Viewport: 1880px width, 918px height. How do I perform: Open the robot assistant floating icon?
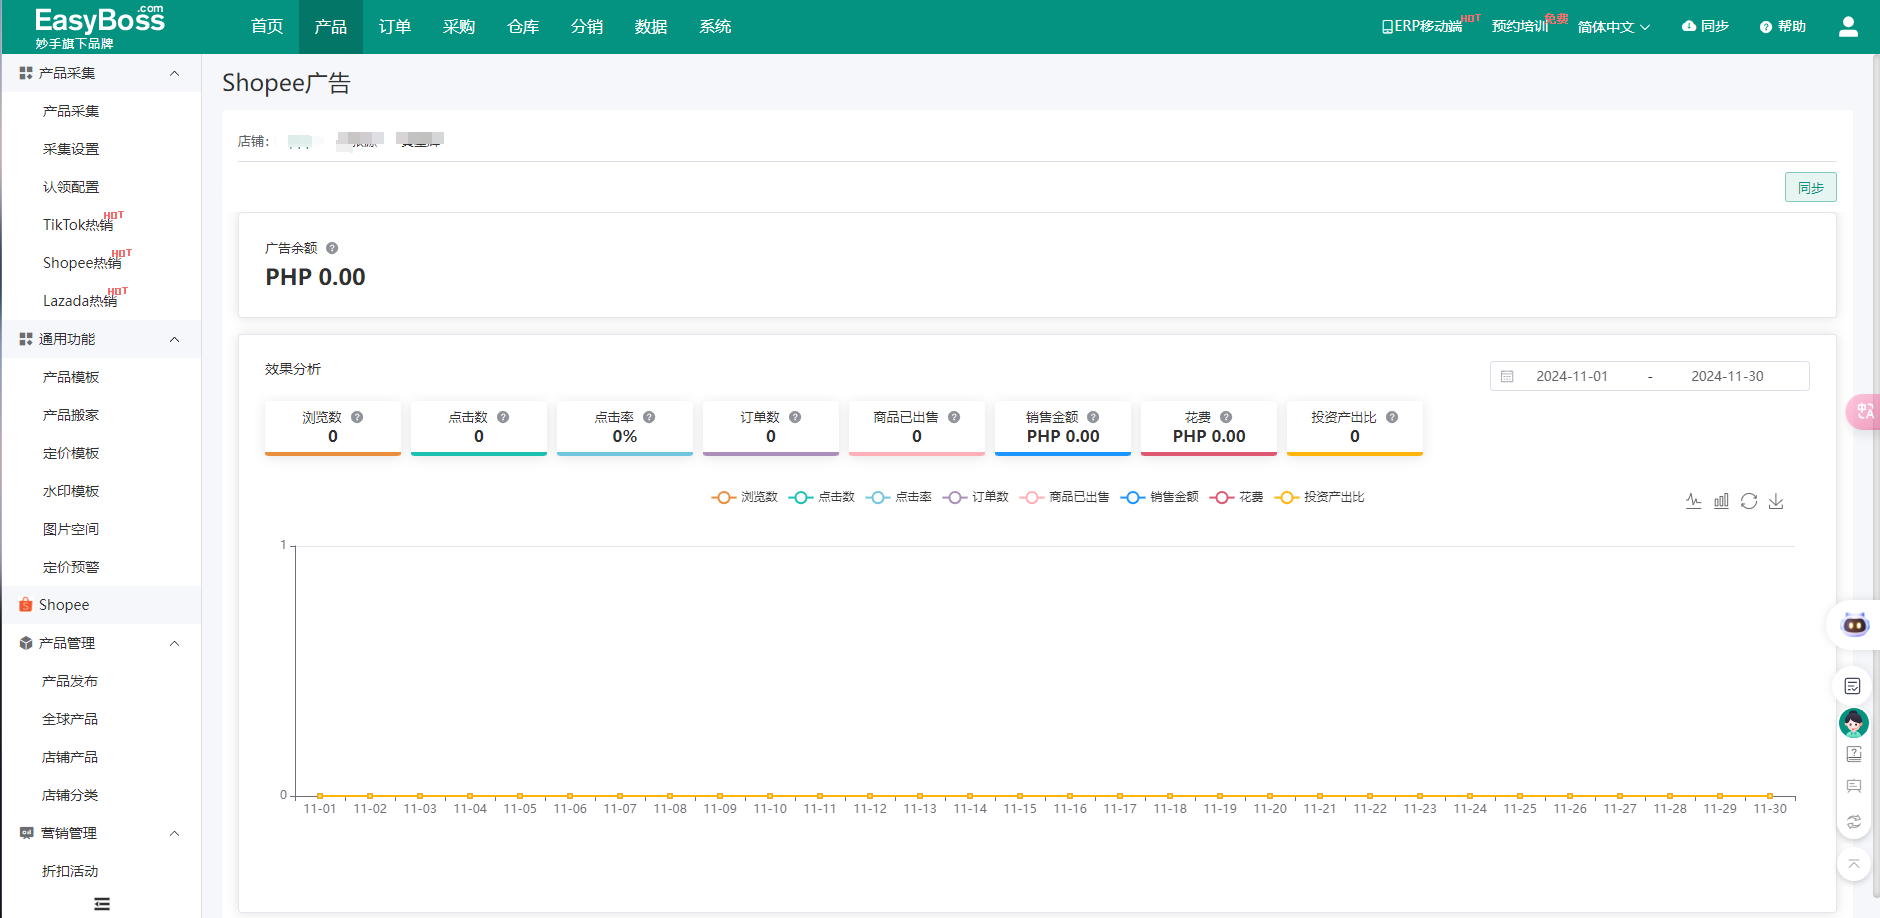[1855, 625]
